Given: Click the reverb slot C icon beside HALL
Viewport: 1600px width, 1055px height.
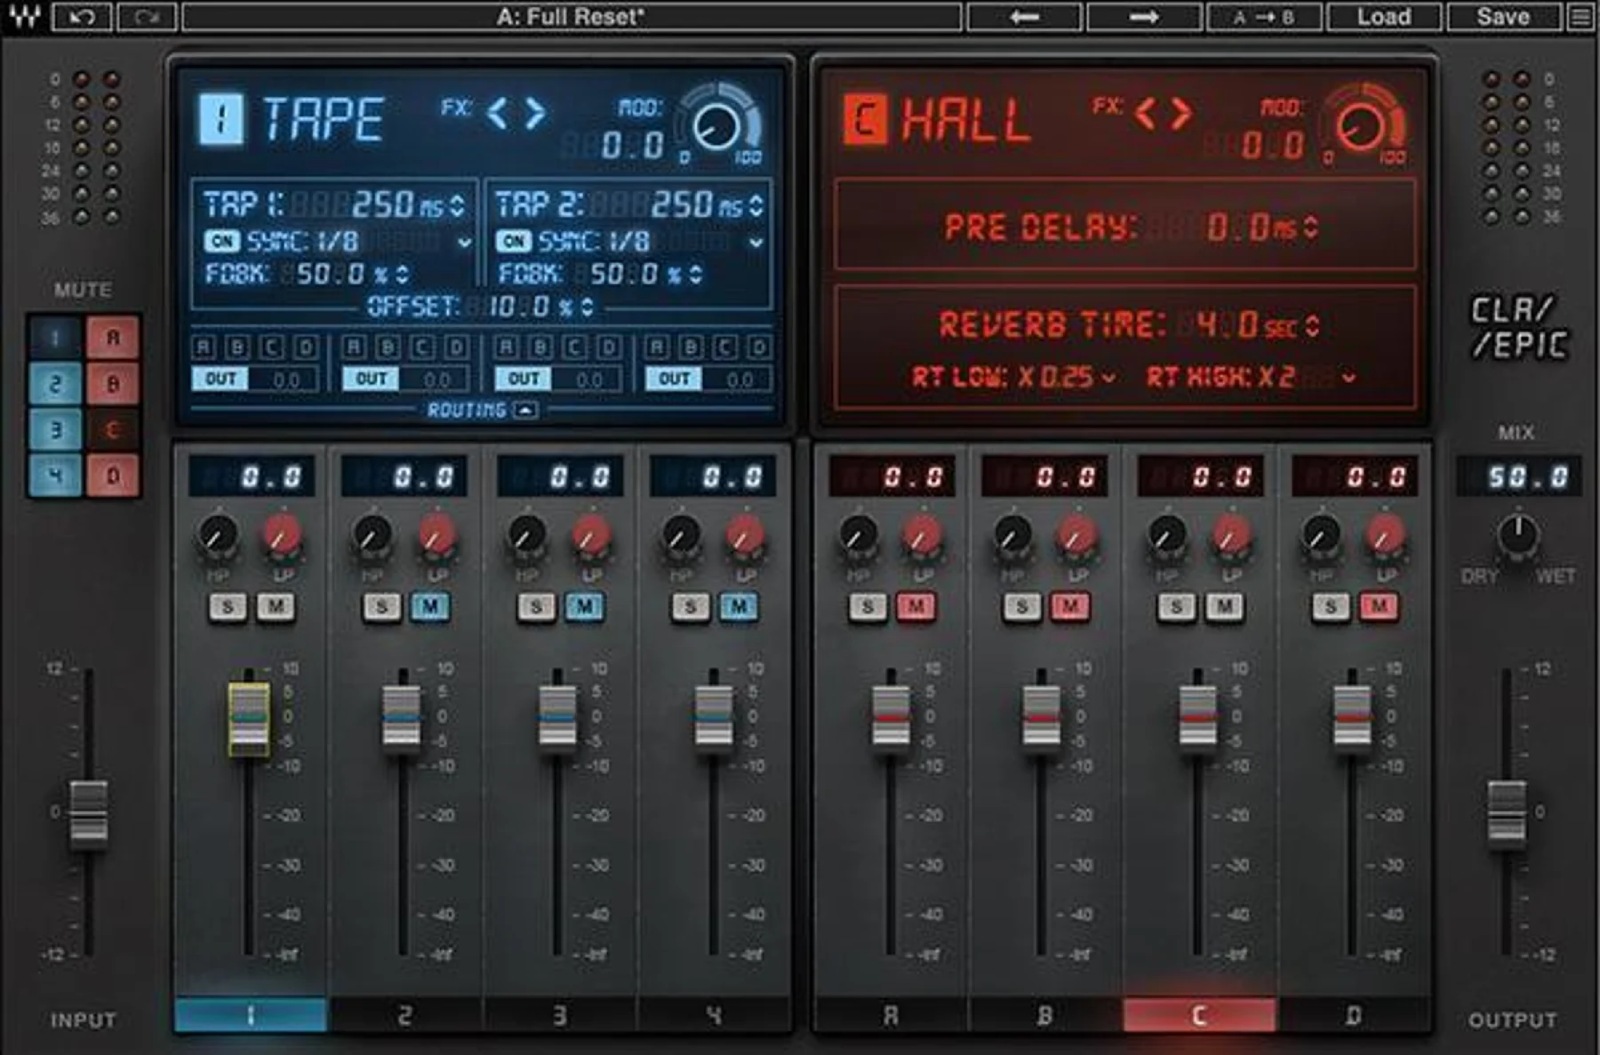Looking at the screenshot, I should pyautogui.click(x=865, y=119).
